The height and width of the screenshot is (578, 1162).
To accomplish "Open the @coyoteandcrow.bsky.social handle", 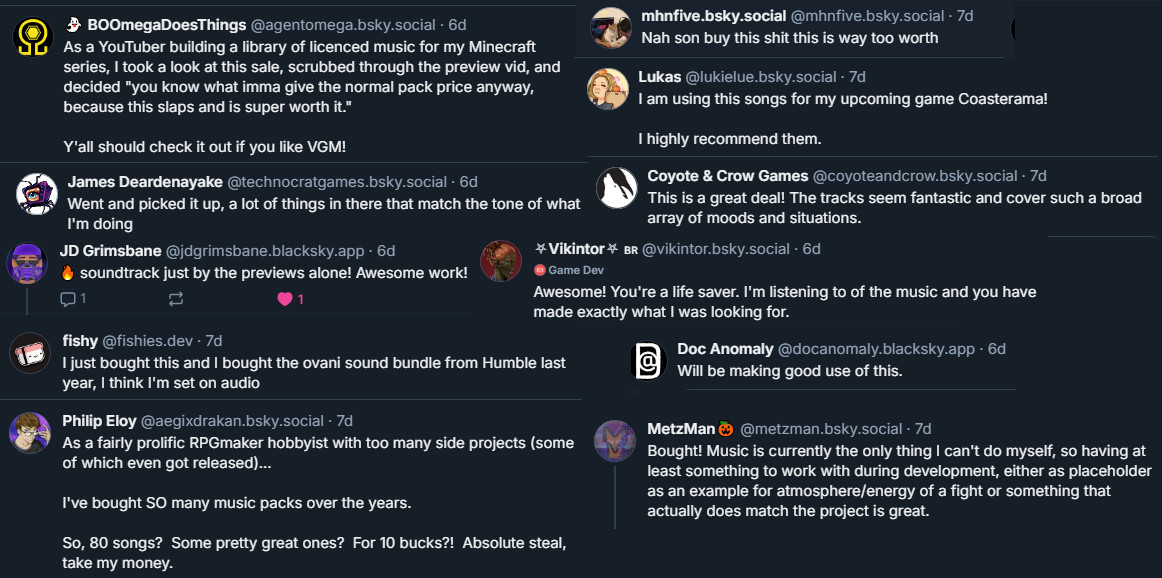I will [915, 176].
